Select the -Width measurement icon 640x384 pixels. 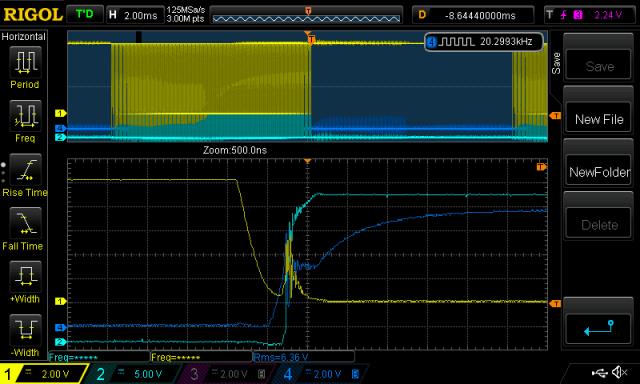coord(25,330)
